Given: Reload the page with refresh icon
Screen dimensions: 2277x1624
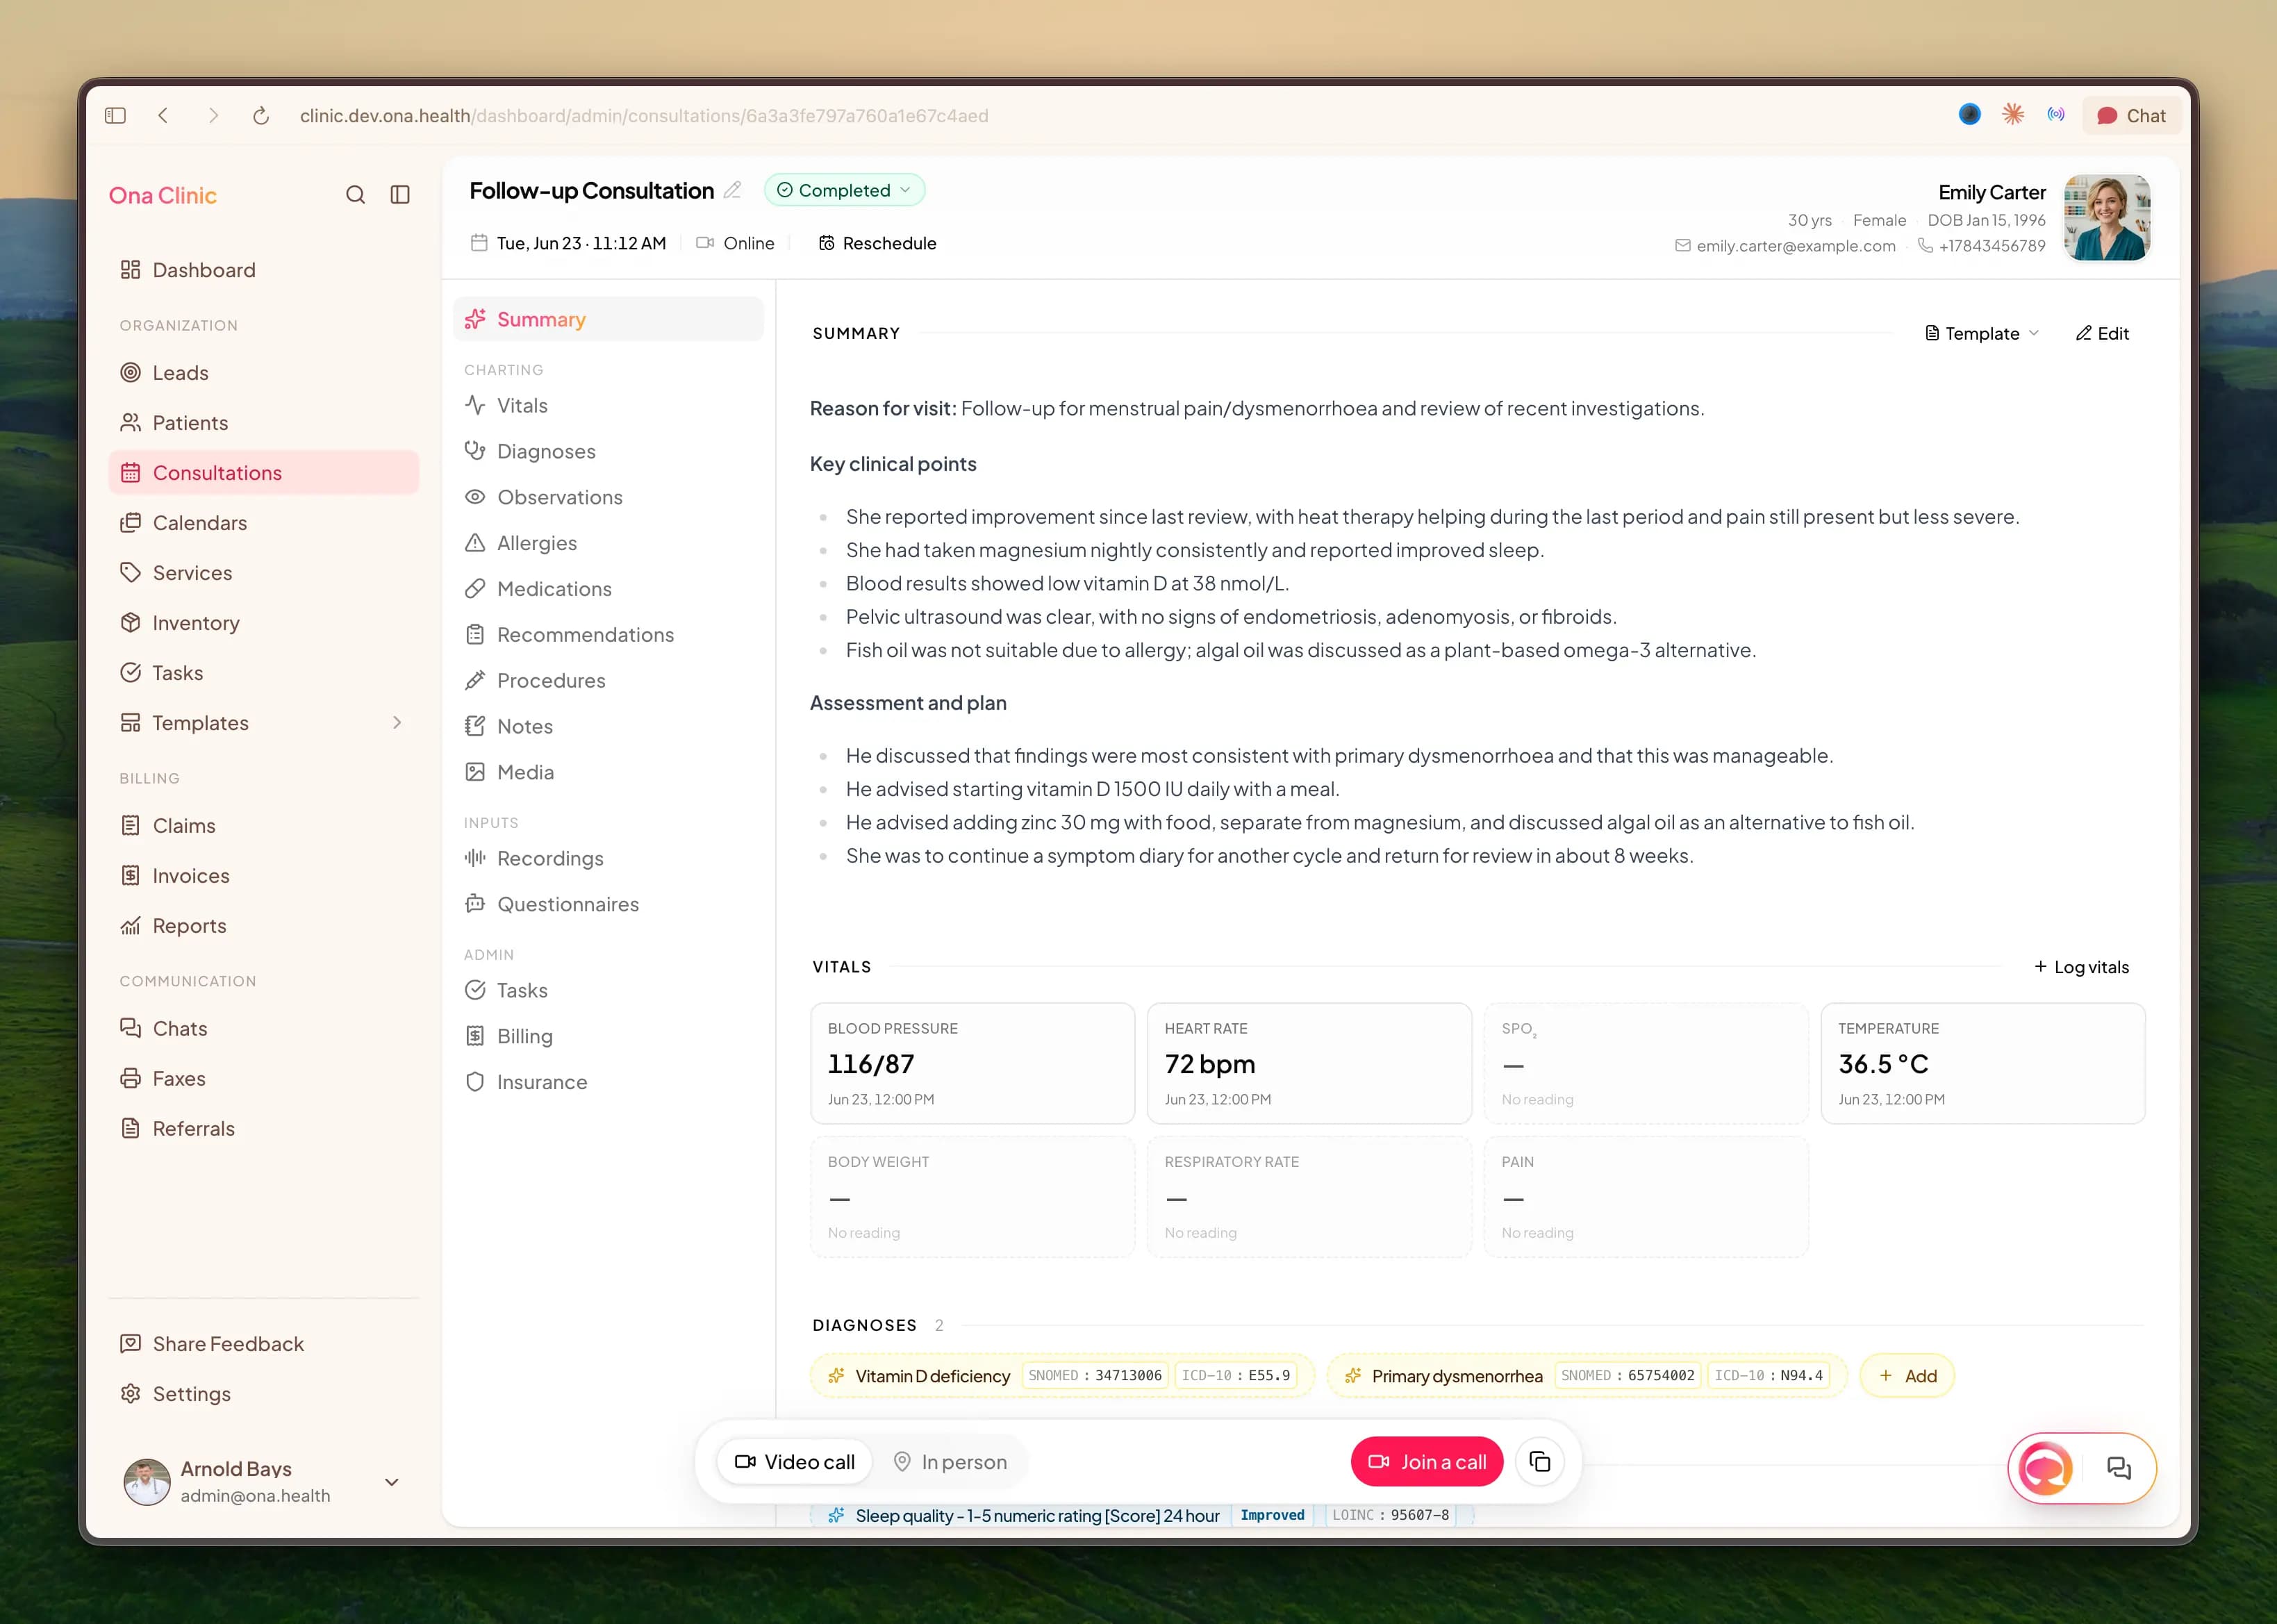Looking at the screenshot, I should [x=261, y=116].
